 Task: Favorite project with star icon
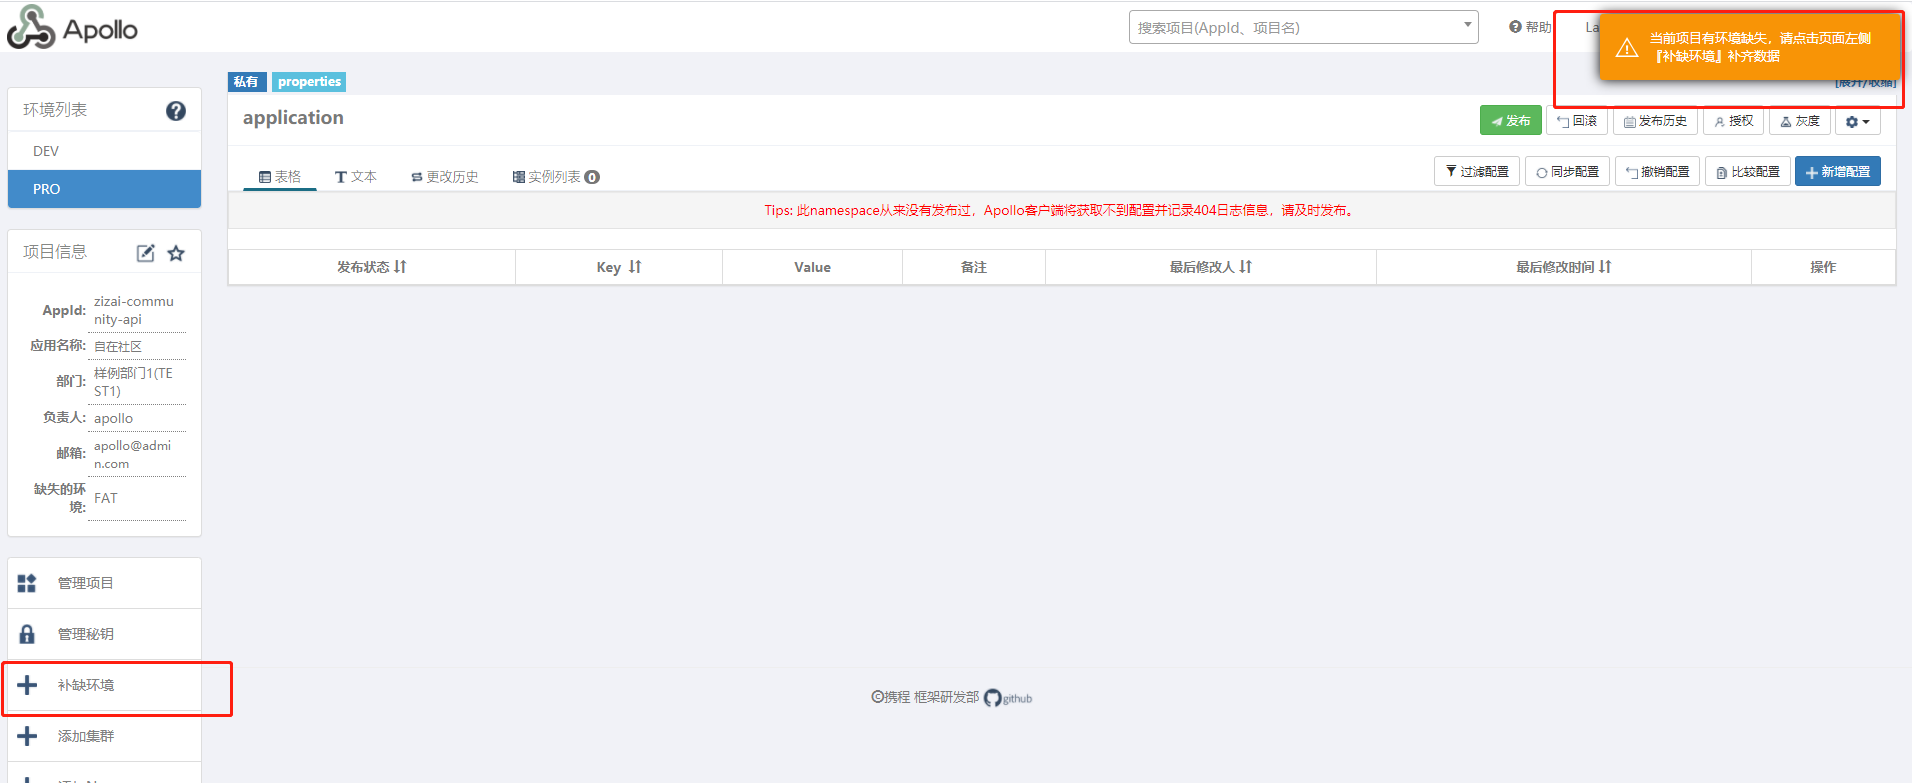pyautogui.click(x=176, y=253)
